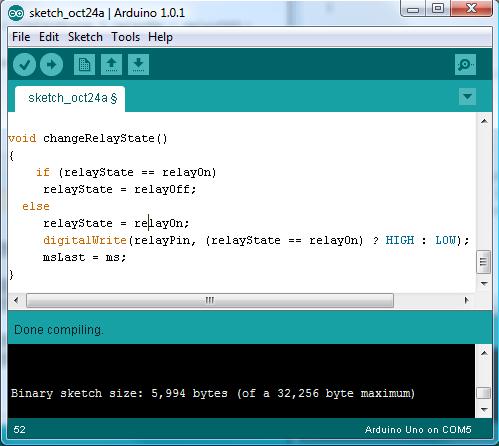Viewport: 499px width, 446px height.
Task: Open the Tools menu
Action: click(x=125, y=37)
